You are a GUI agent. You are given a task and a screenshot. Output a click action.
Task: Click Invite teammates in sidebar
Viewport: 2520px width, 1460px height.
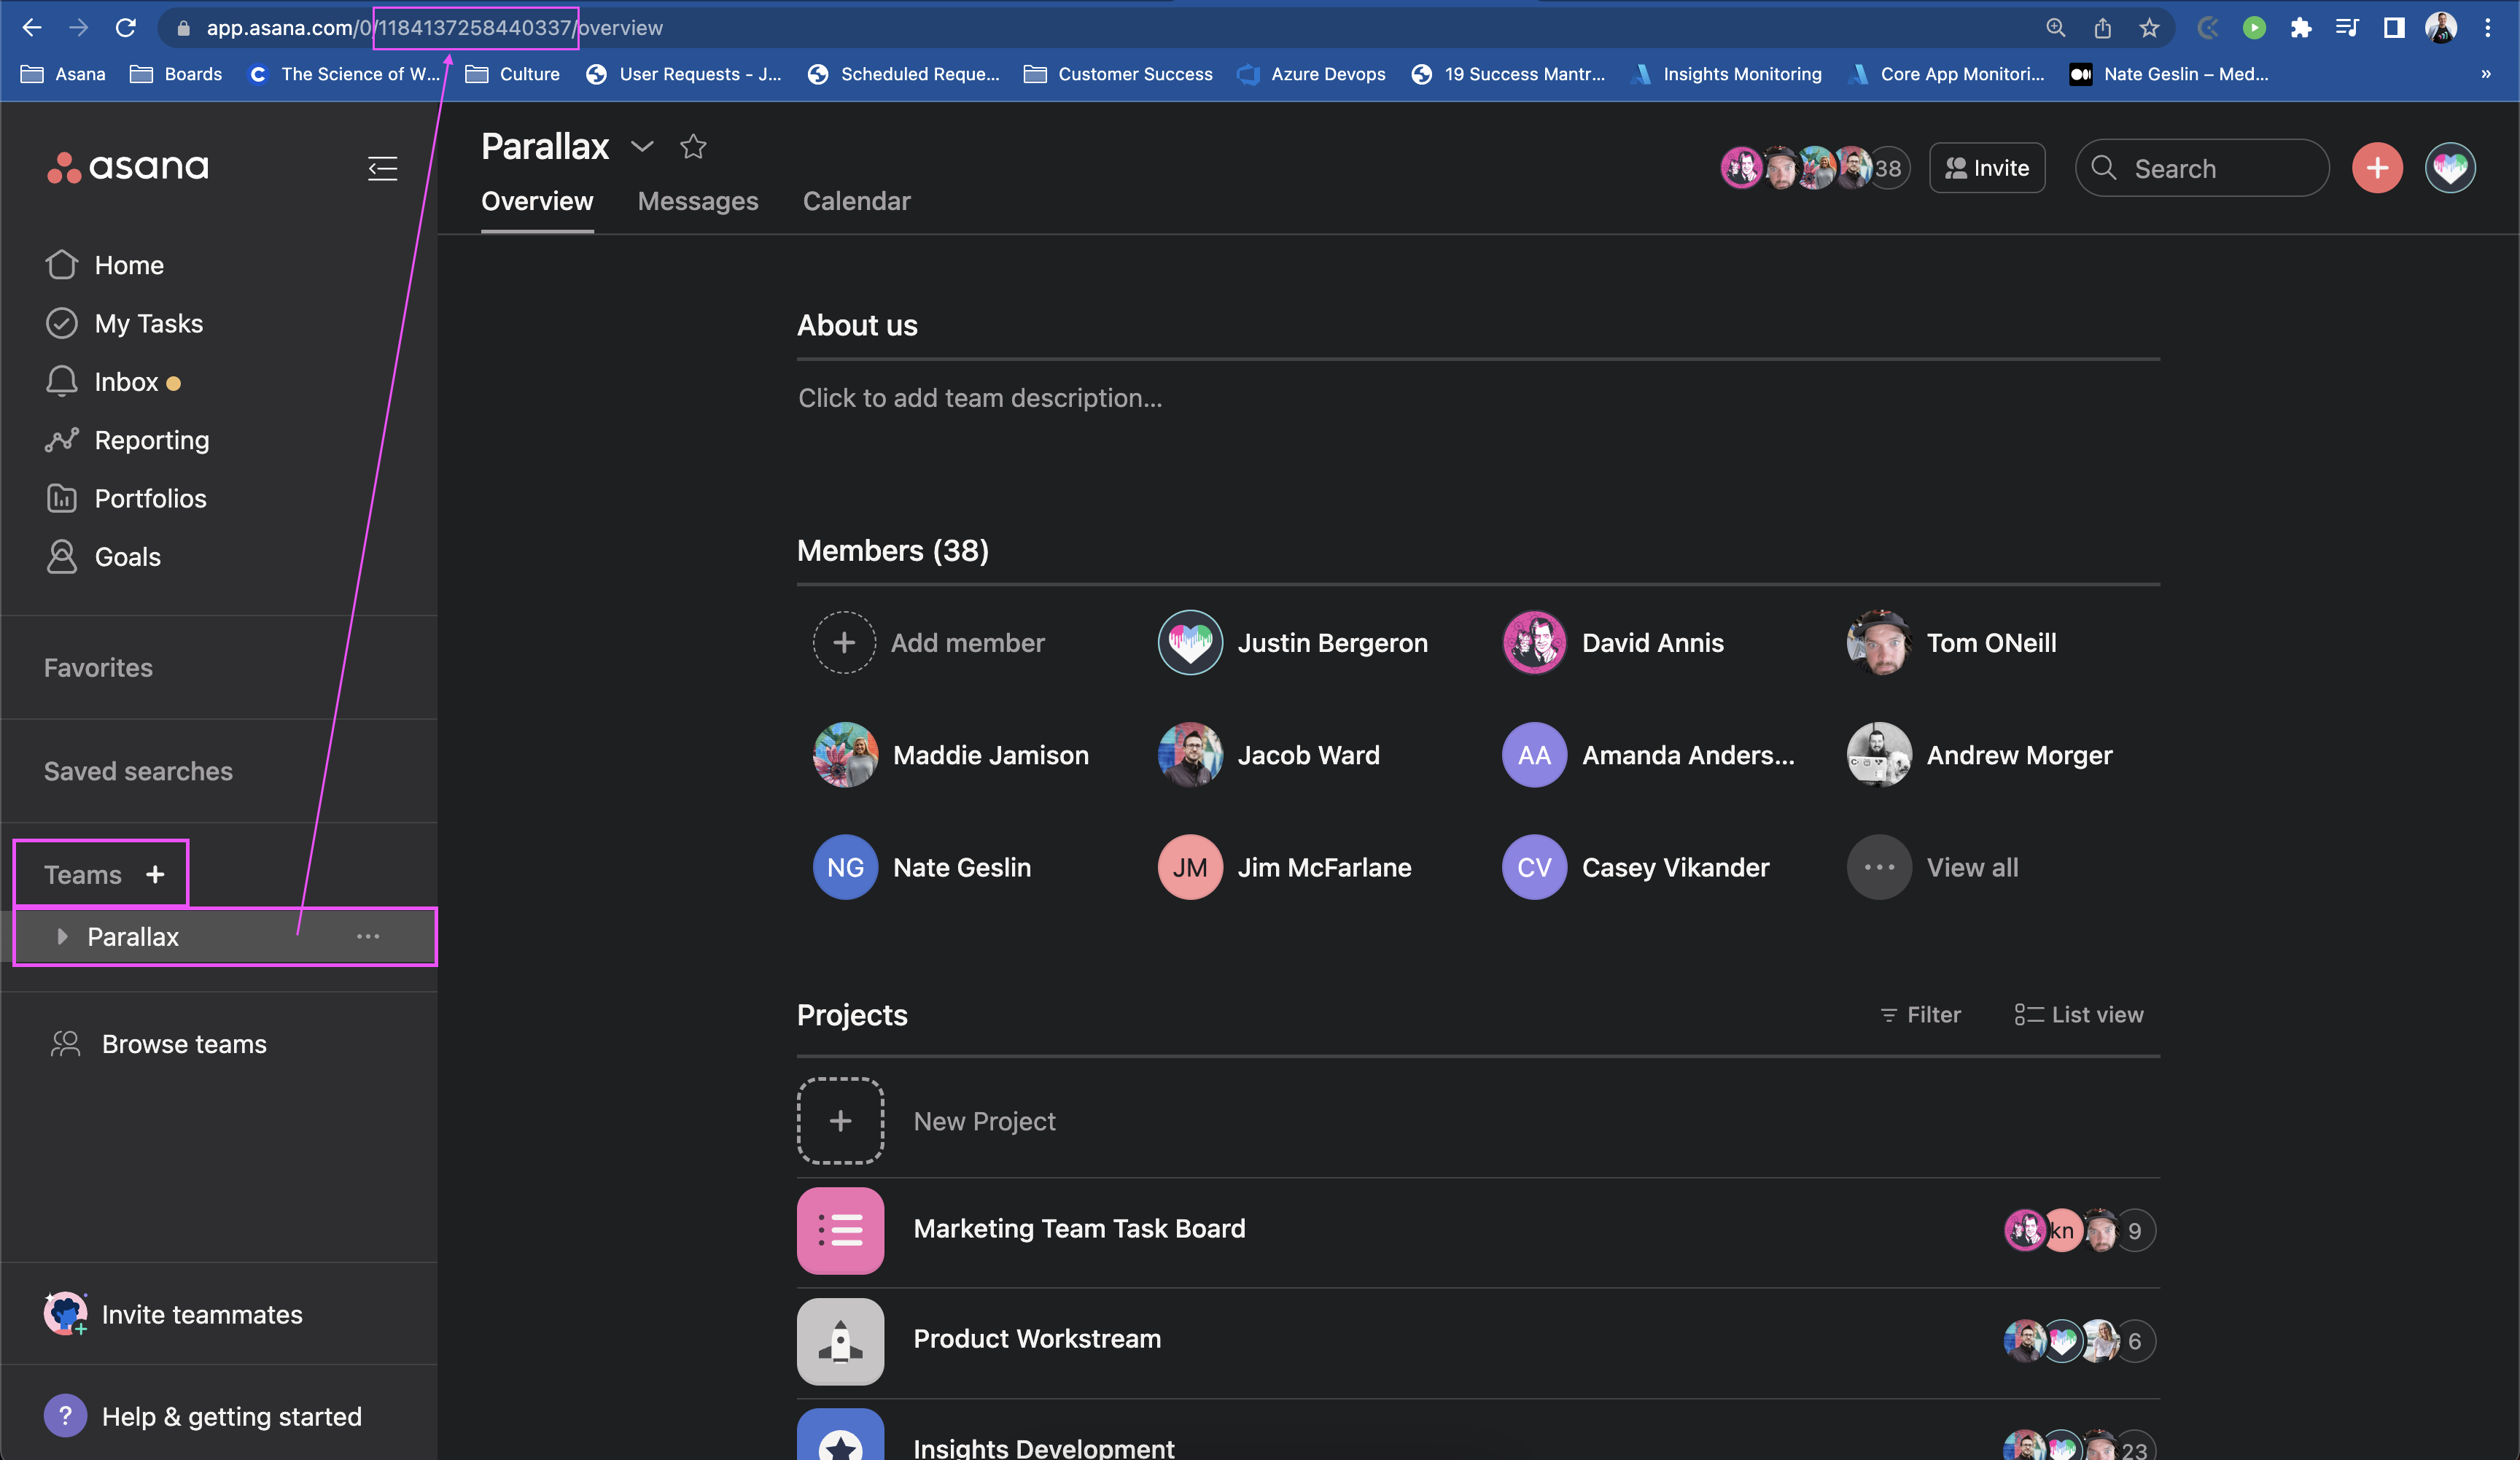(172, 1314)
